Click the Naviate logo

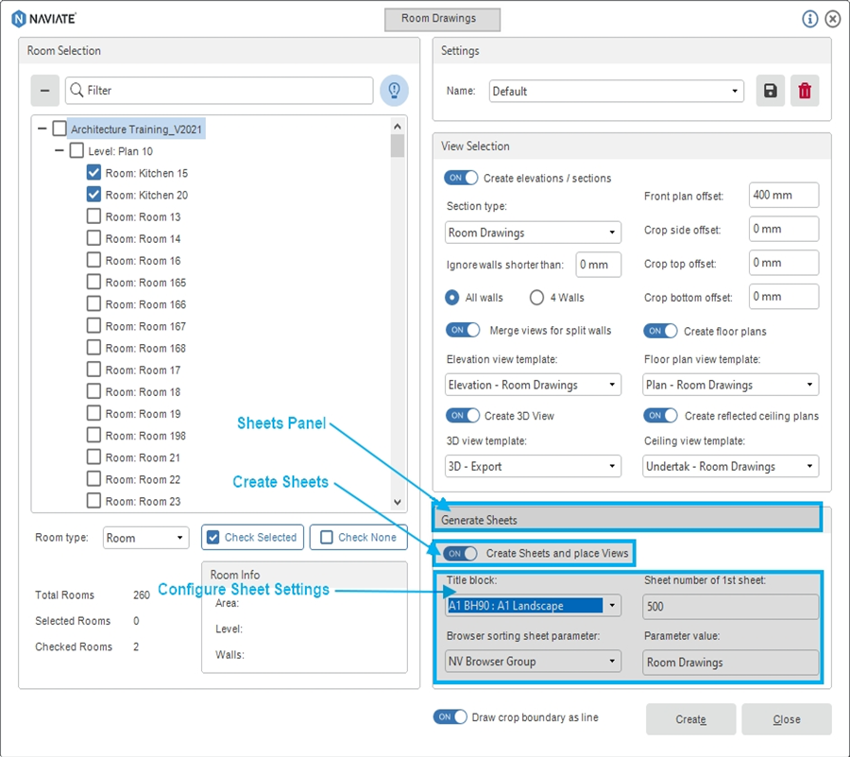(x=43, y=19)
